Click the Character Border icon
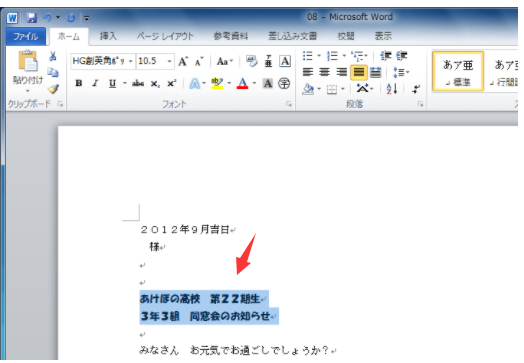 pyautogui.click(x=285, y=61)
